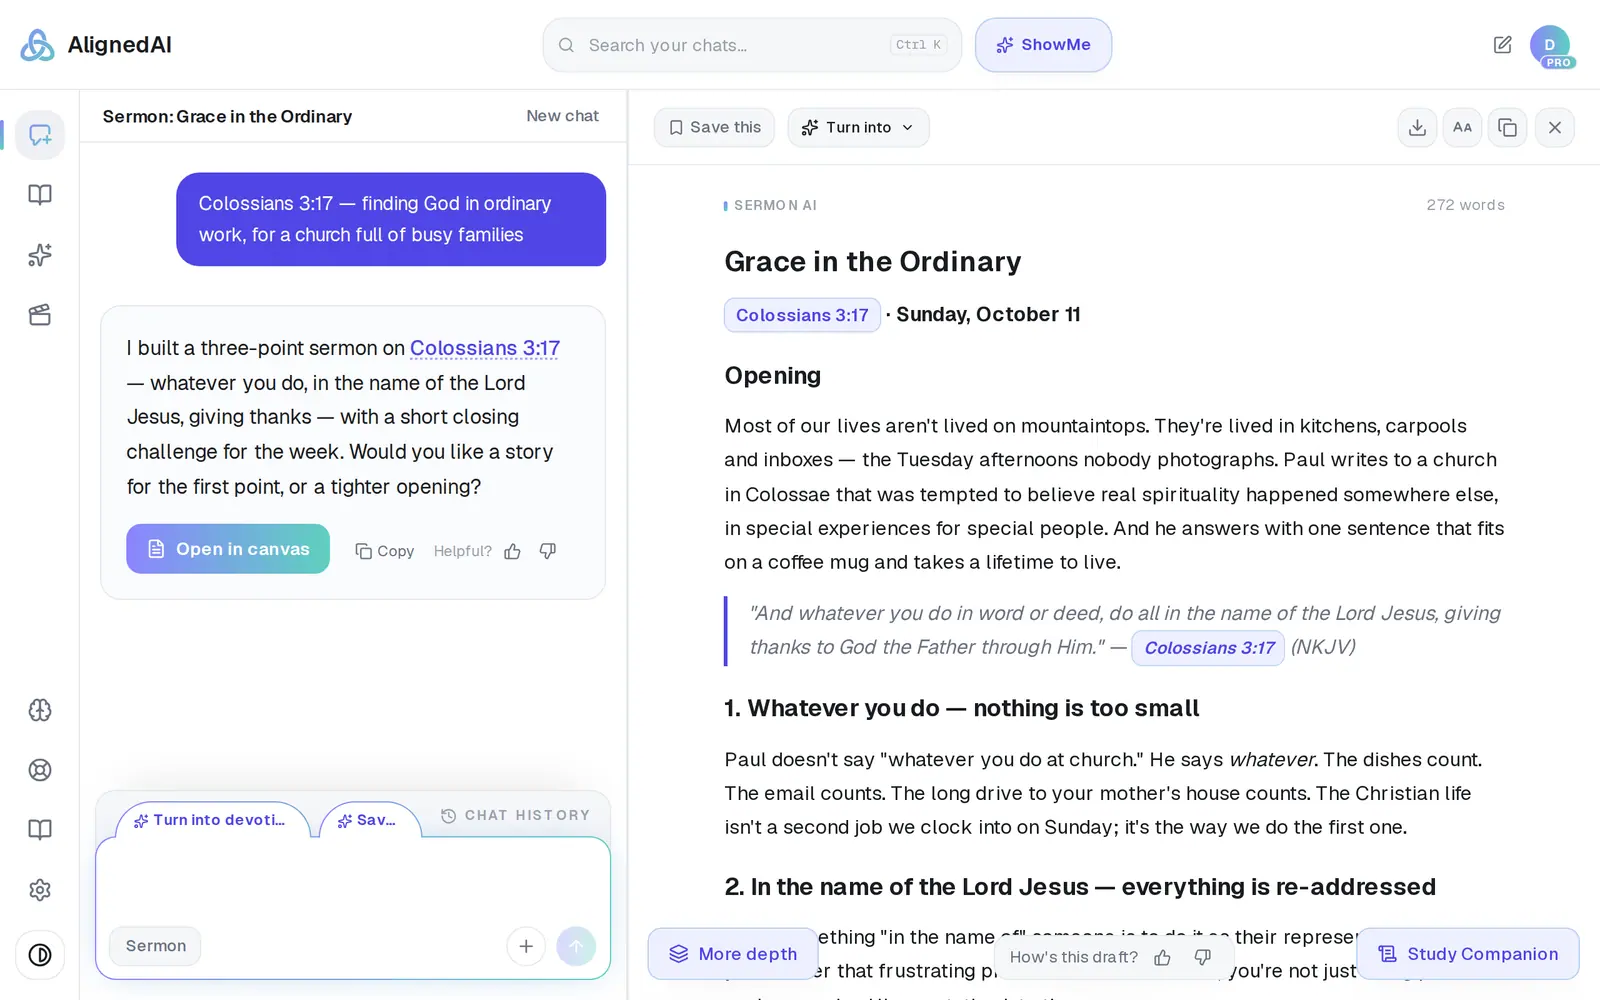The width and height of the screenshot is (1600, 1000).
Task: Click the ShowMe button
Action: [x=1043, y=45]
